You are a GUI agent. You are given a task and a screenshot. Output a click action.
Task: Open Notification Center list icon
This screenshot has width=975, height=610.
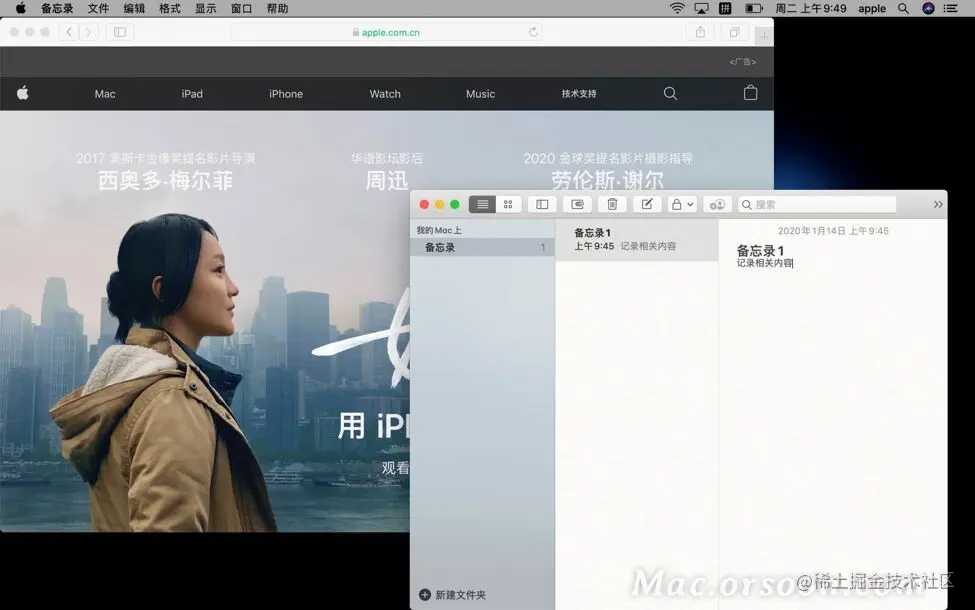[x=951, y=8]
